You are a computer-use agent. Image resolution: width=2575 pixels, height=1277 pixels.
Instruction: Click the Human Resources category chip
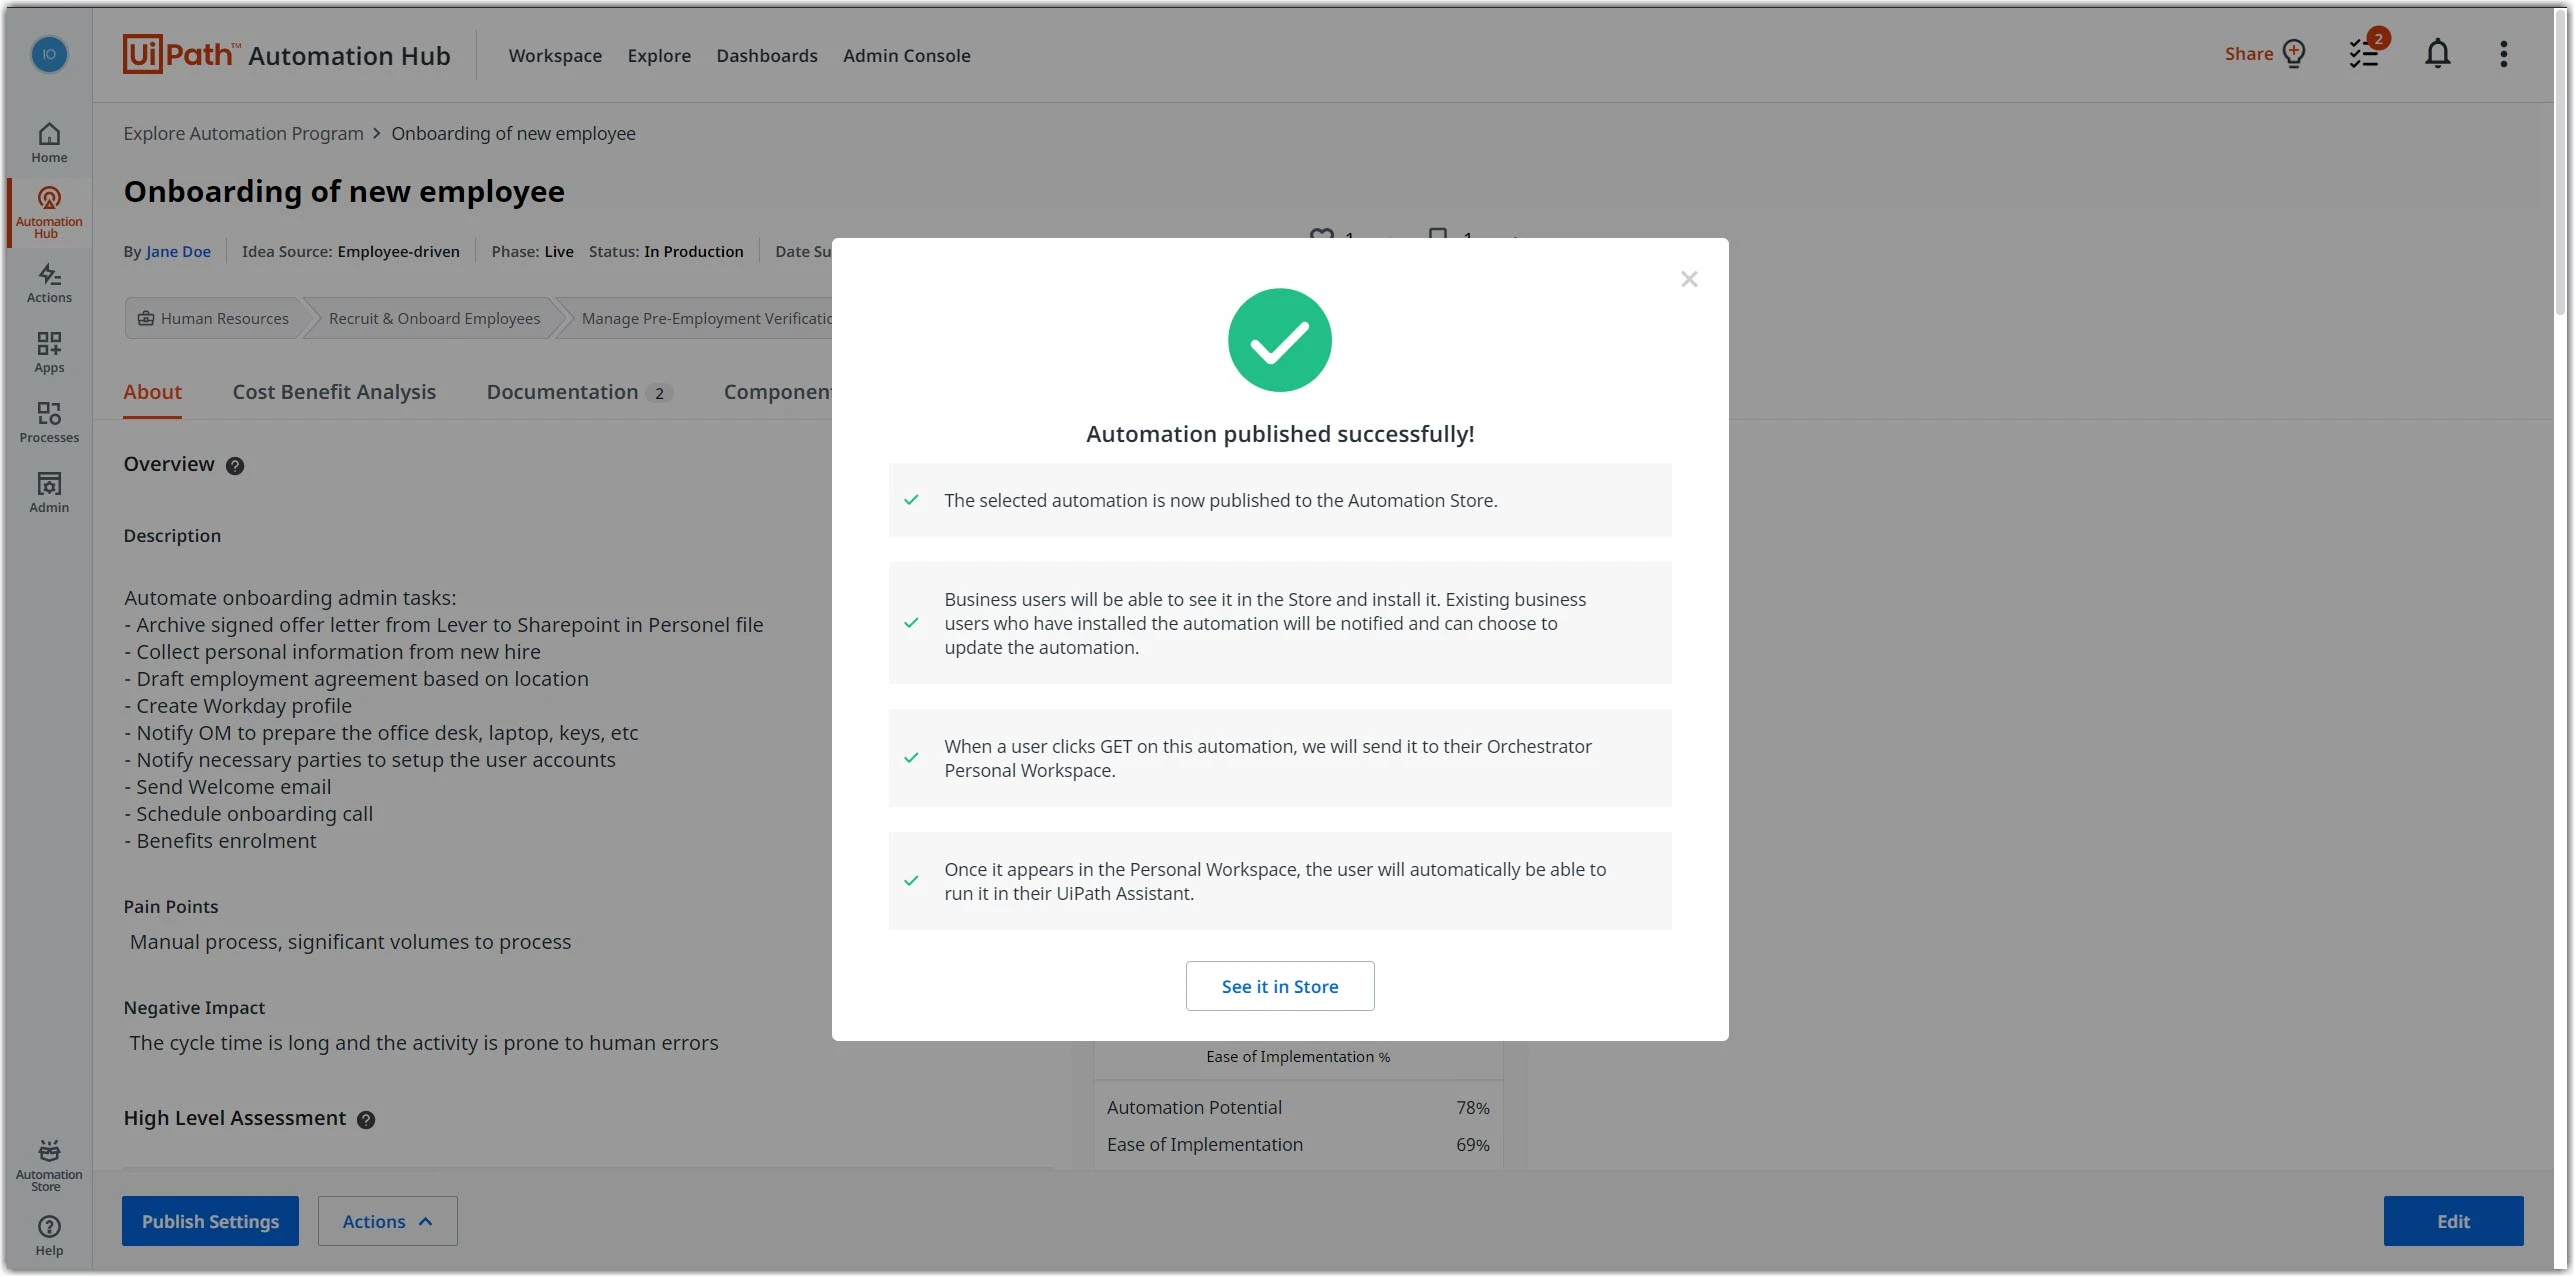pyautogui.click(x=212, y=318)
